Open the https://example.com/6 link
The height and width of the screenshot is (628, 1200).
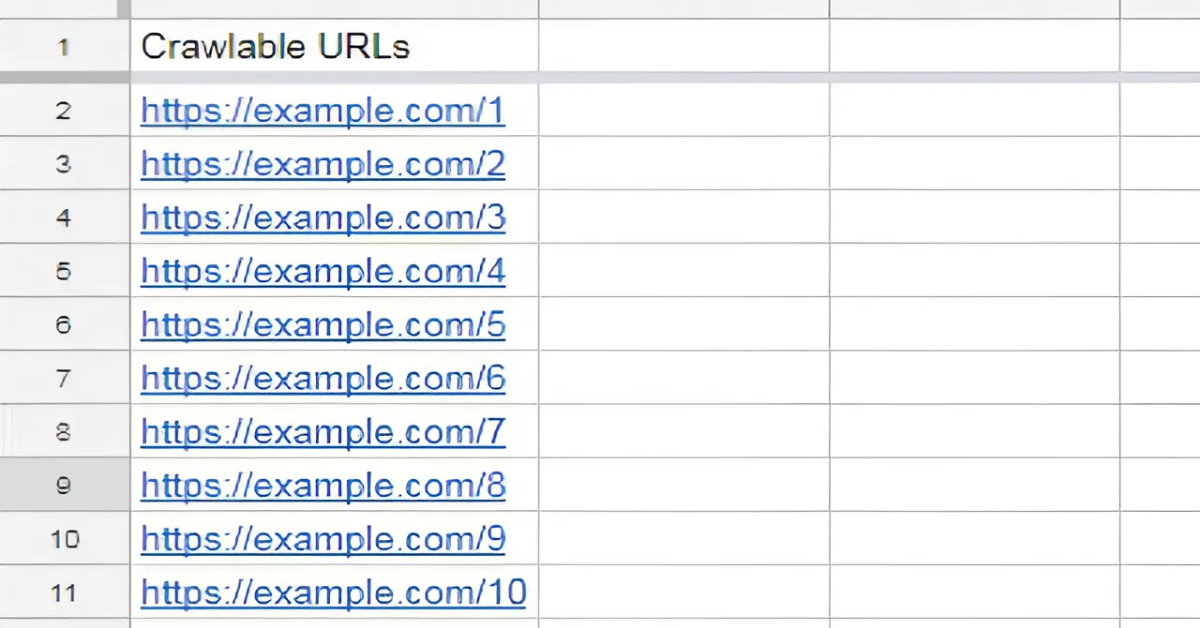pos(323,379)
